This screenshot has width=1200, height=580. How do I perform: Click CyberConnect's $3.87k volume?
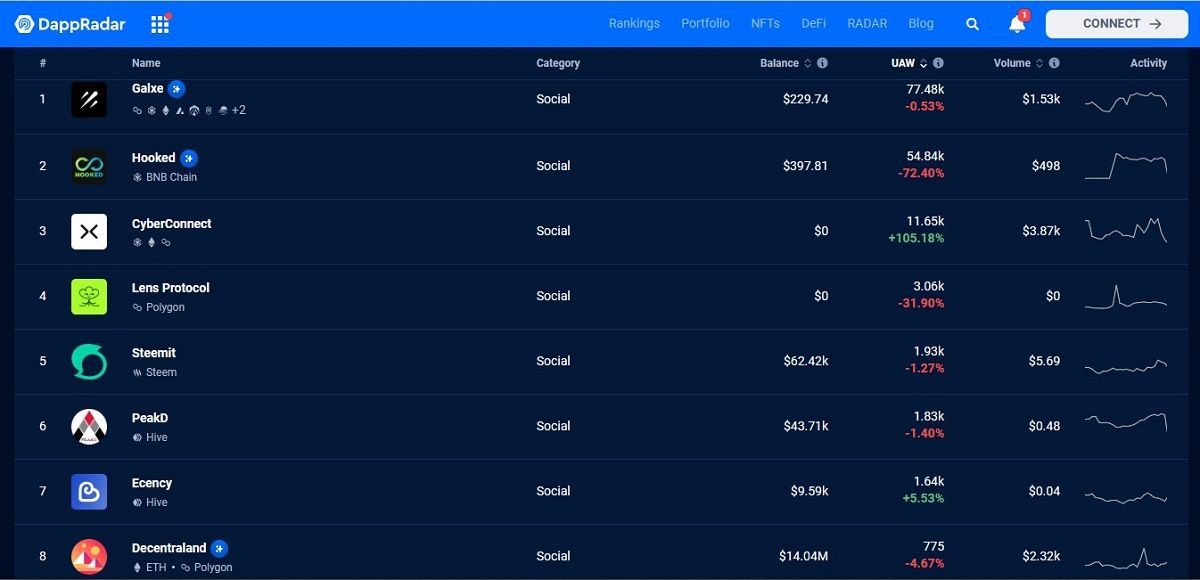(1042, 231)
